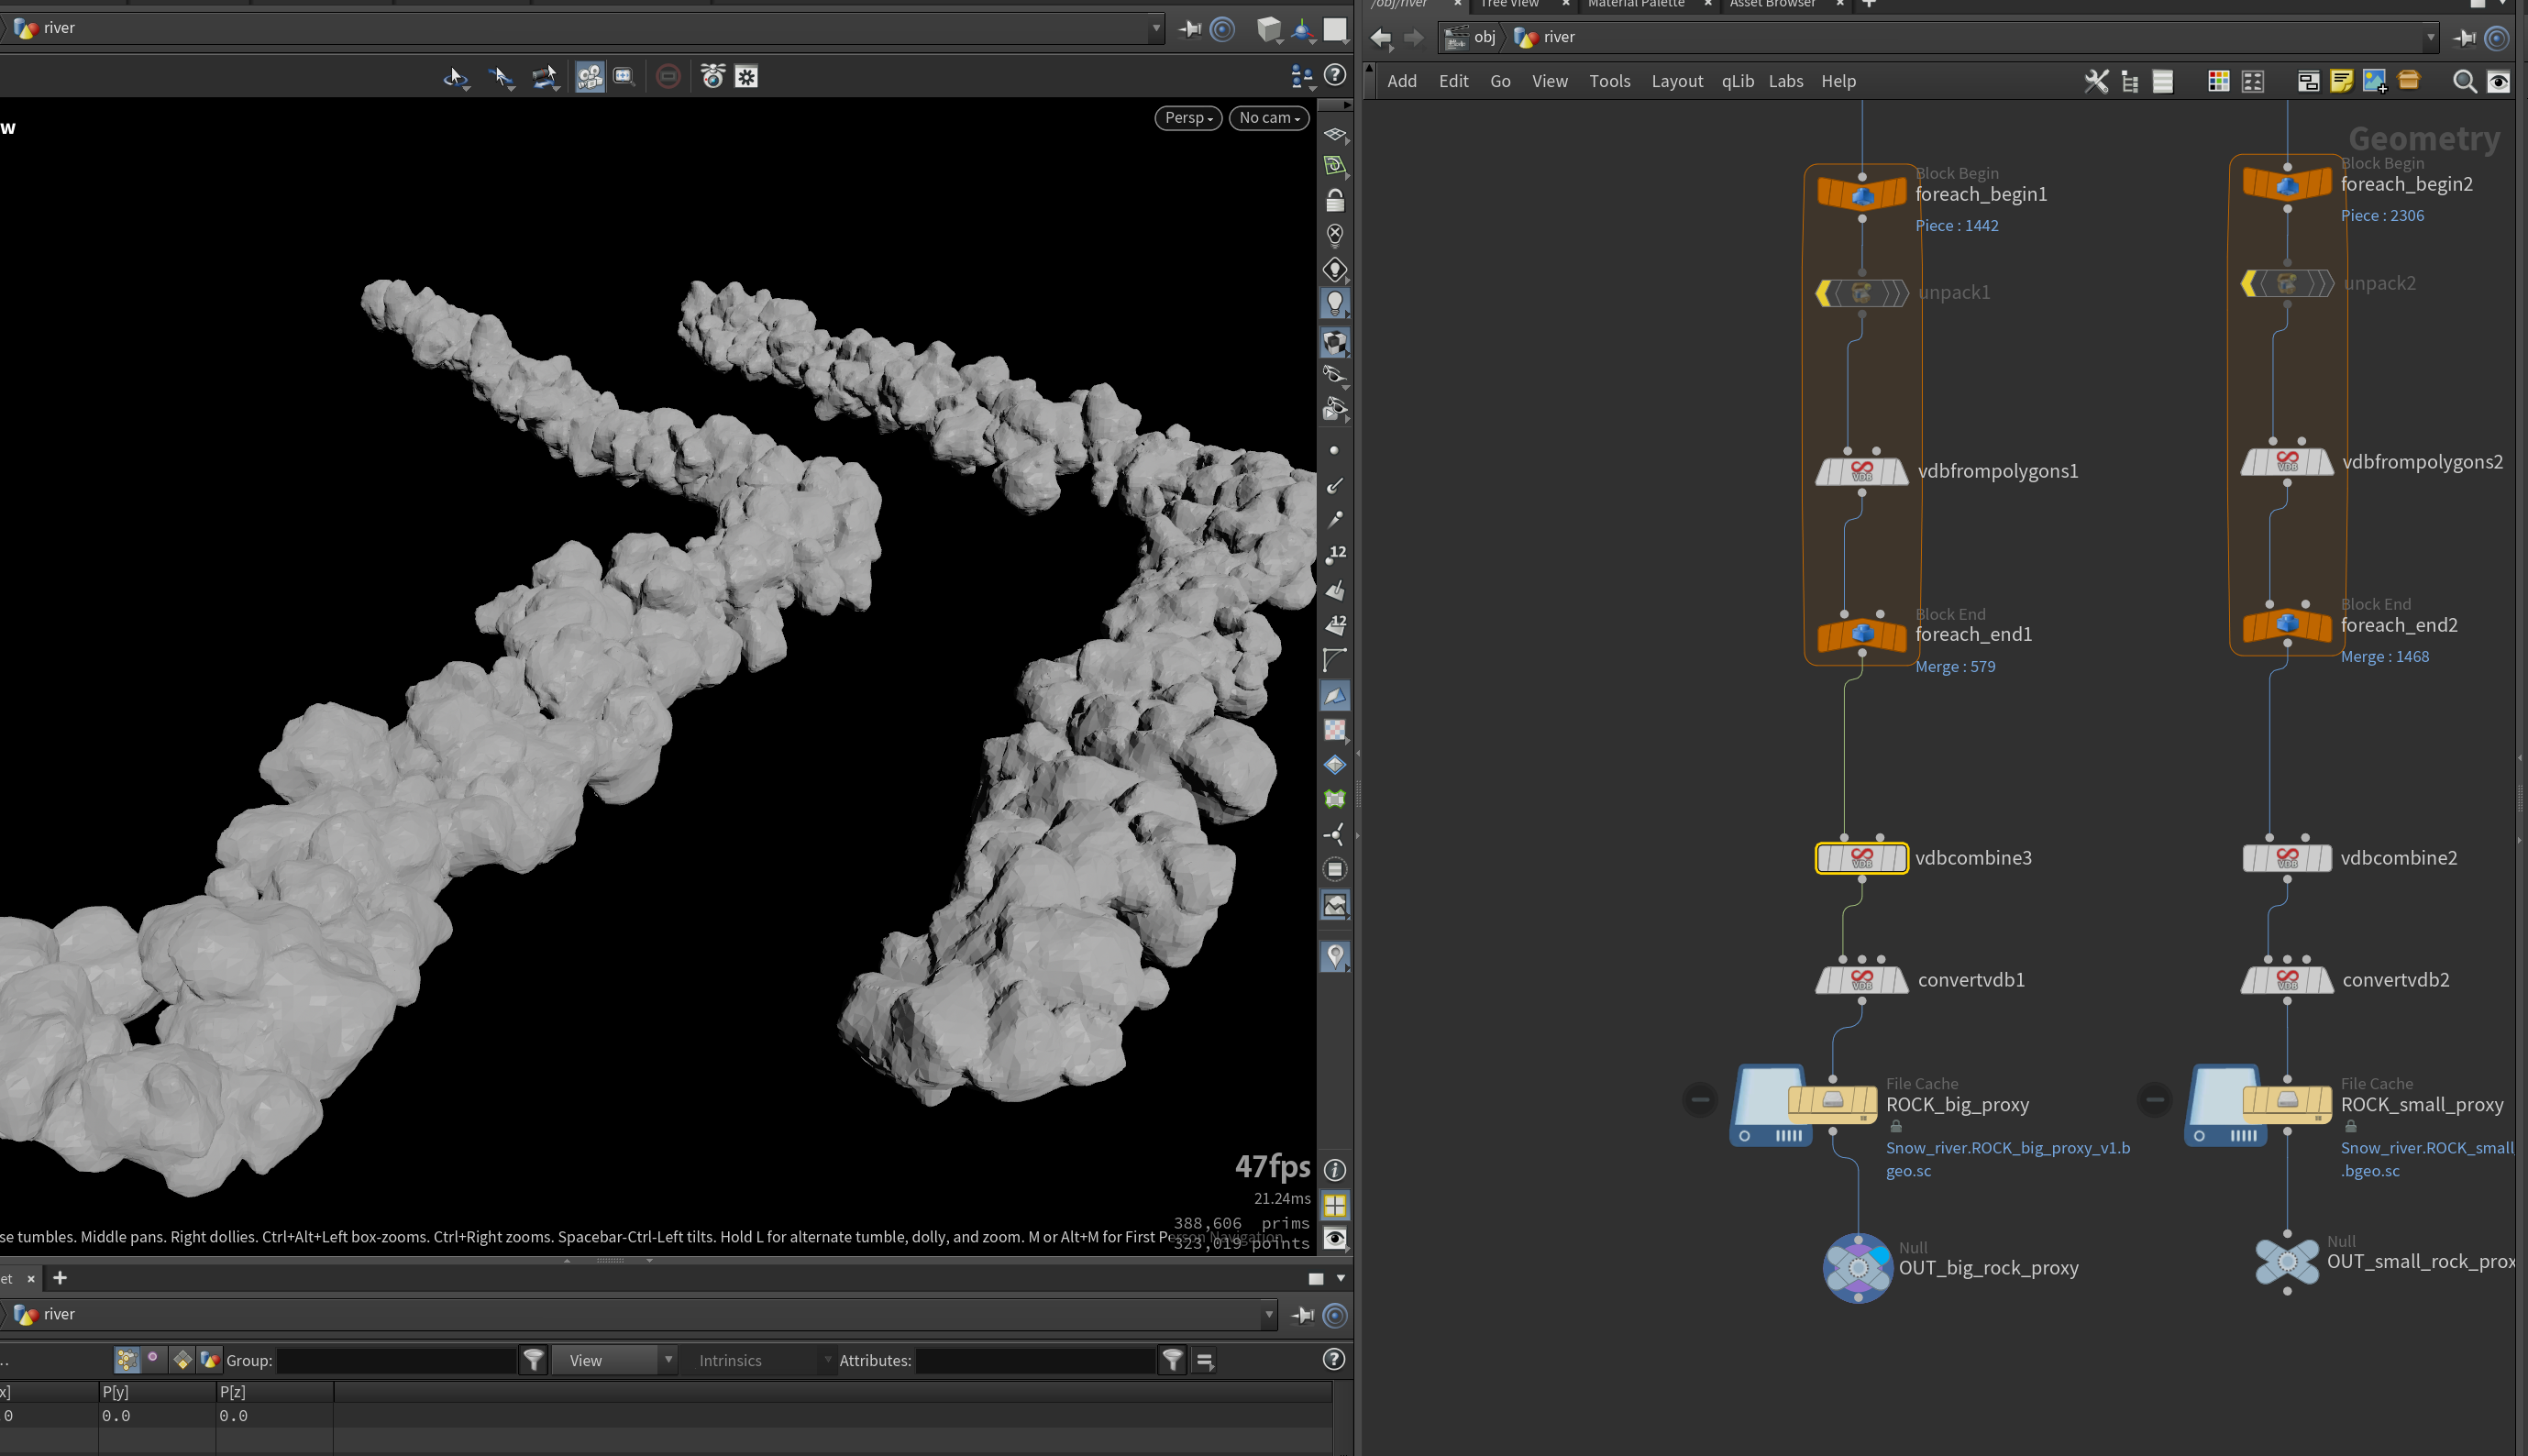Screen dimensions: 2528x1456
Task: Click the foreach_begin1 block node
Action: 1861,194
